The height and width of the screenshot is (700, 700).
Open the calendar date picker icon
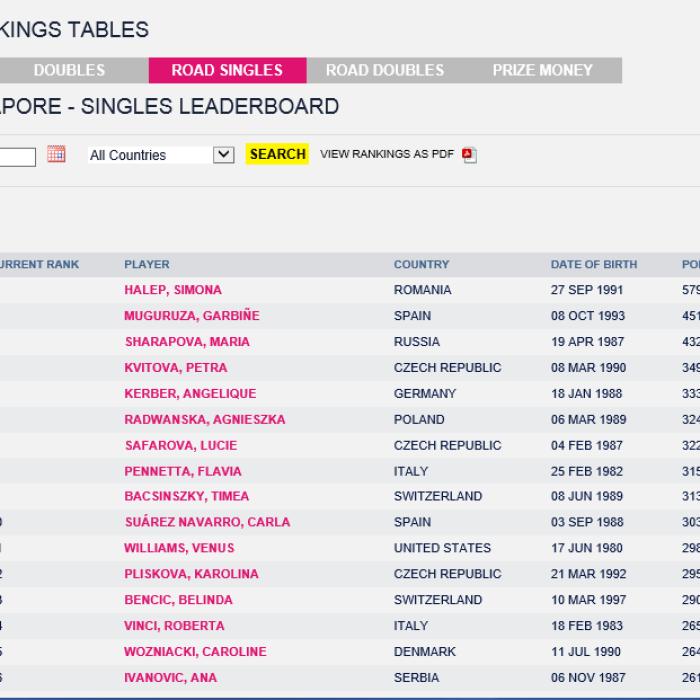coord(56,154)
